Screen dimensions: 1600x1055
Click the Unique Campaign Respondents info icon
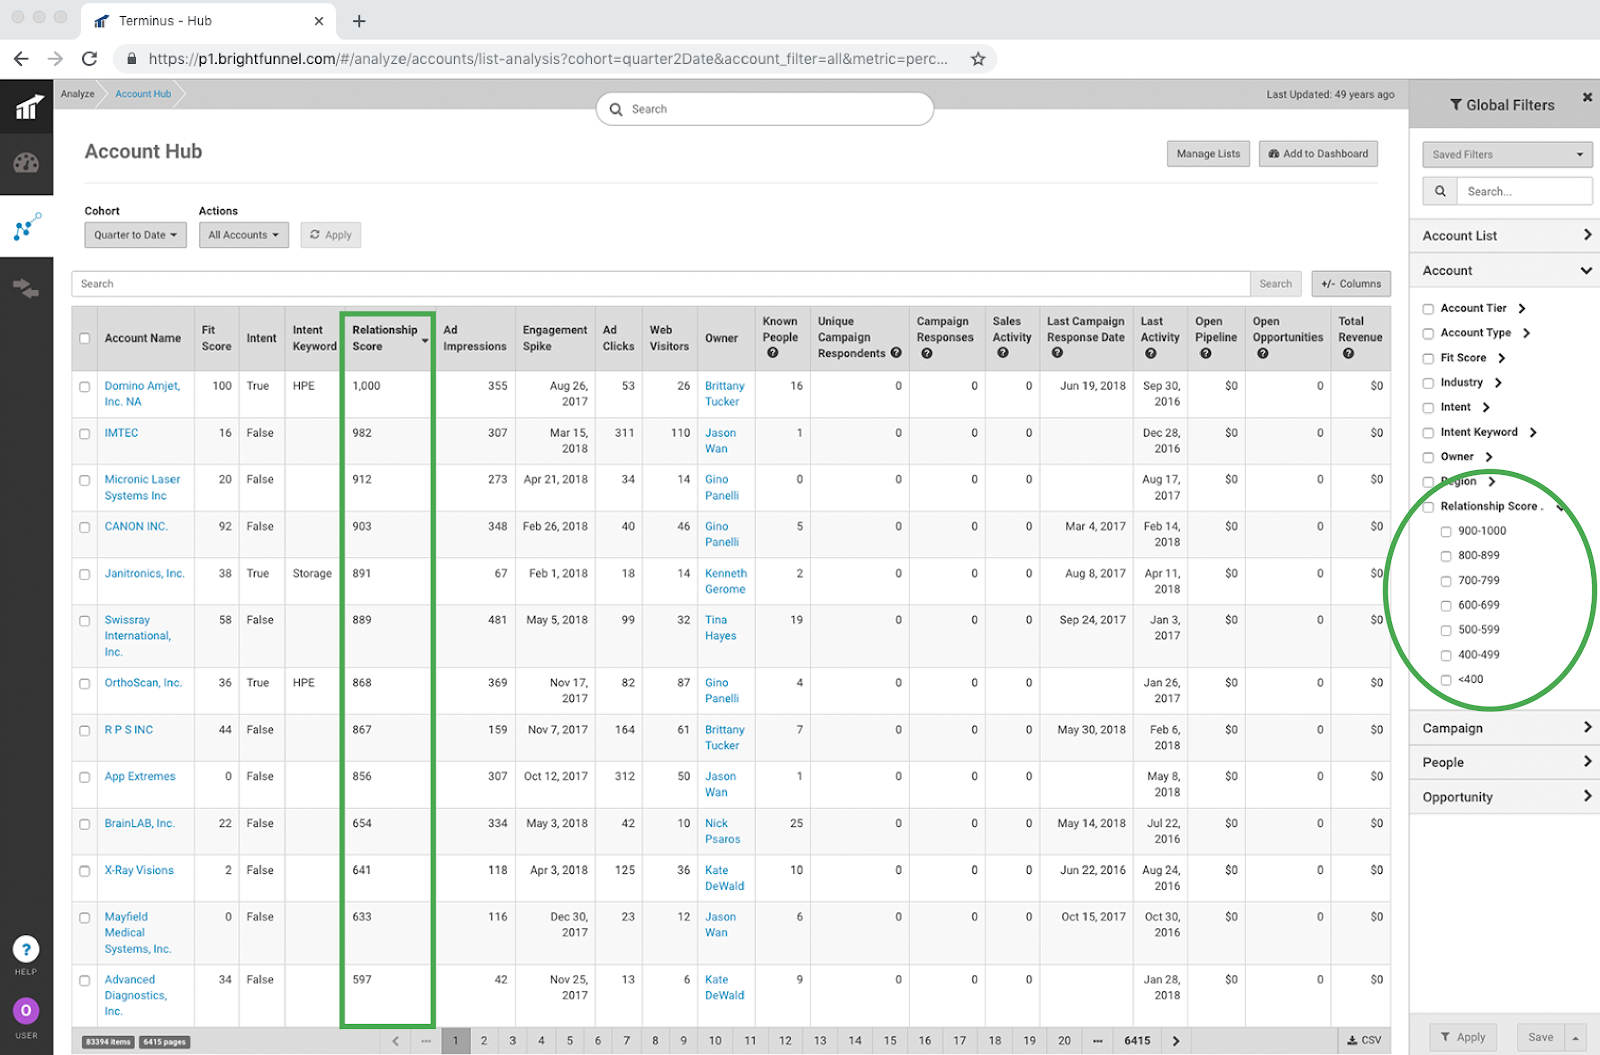[x=896, y=353]
